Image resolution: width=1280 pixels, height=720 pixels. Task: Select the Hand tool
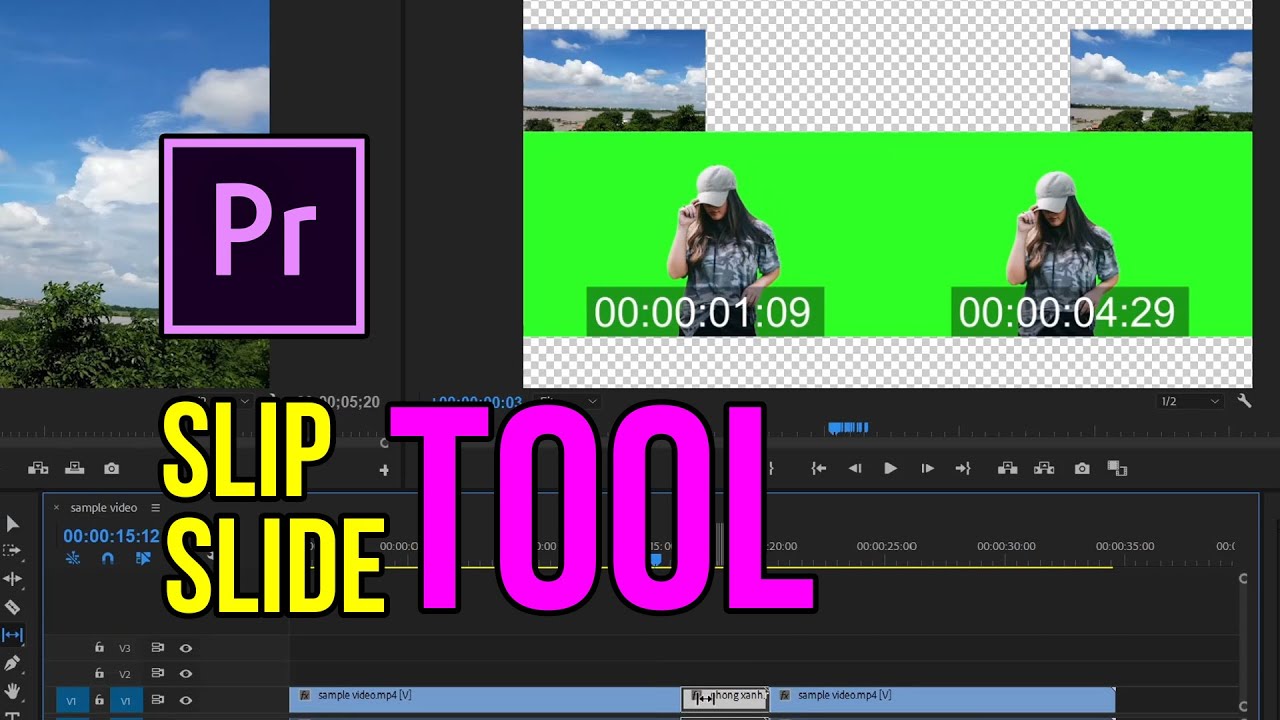pyautogui.click(x=13, y=690)
